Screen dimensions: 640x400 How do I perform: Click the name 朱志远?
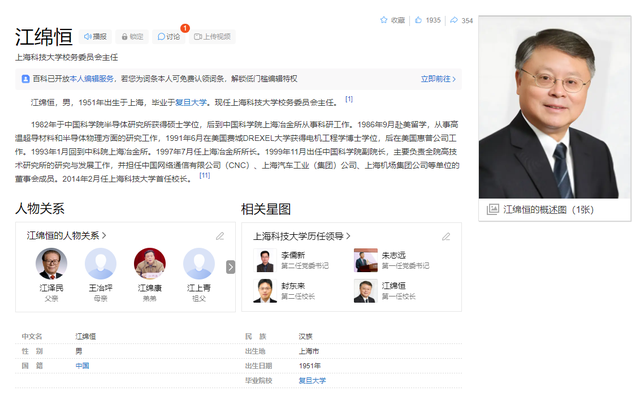(394, 255)
